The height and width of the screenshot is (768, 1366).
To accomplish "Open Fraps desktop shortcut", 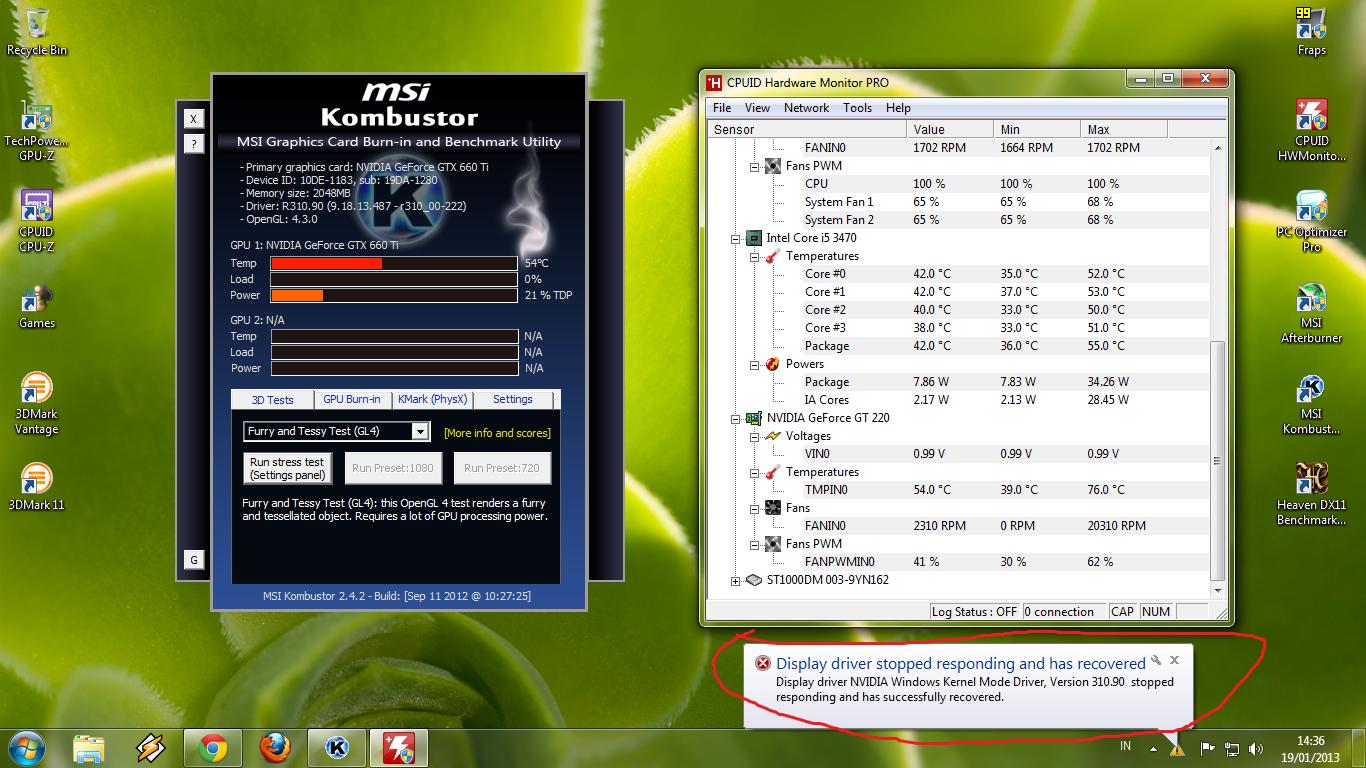I will click(x=1311, y=31).
